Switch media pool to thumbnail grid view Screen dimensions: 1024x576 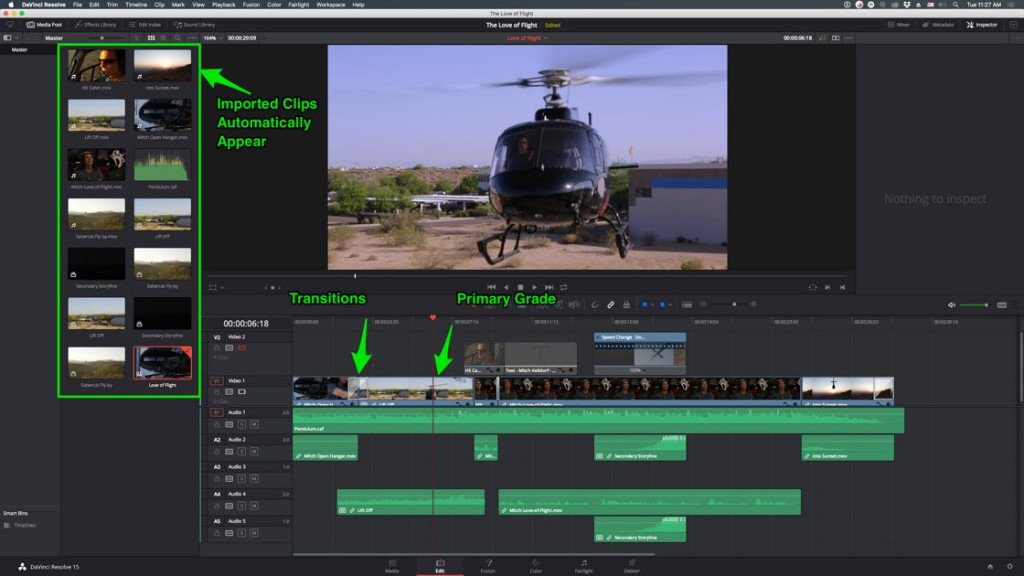coord(152,38)
